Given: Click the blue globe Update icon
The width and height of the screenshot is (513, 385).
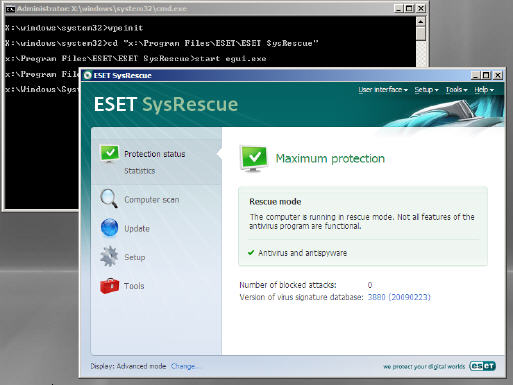Looking at the screenshot, I should pyautogui.click(x=109, y=228).
